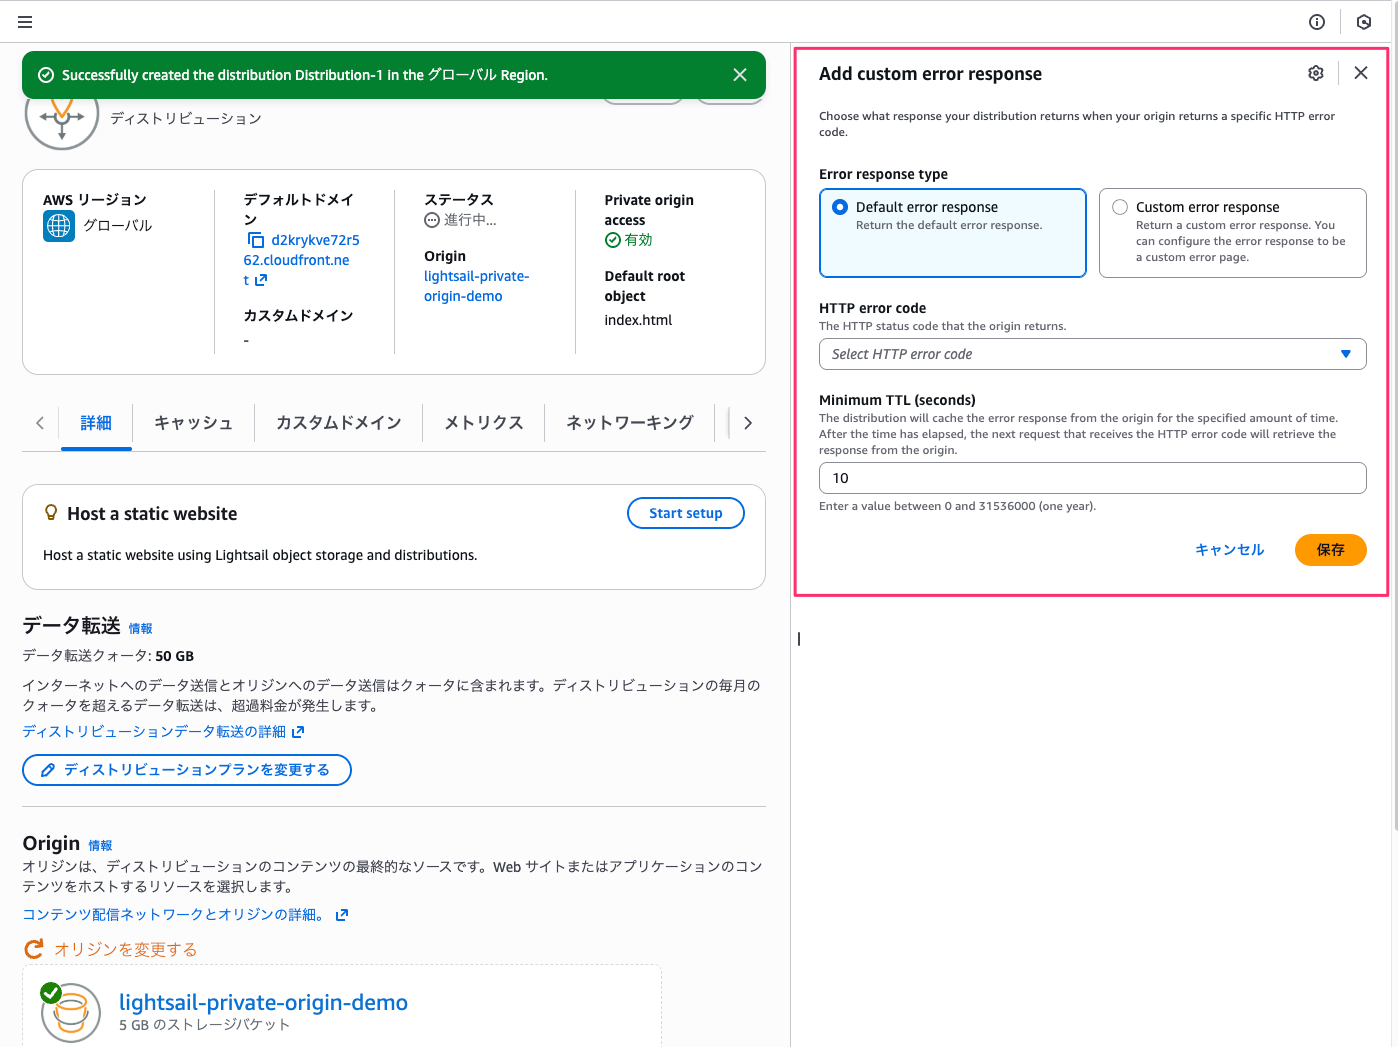Image resolution: width=1398 pixels, height=1047 pixels.
Task: Open the lightsail-private-origin-demo bucket title link
Action: pyautogui.click(x=263, y=1002)
